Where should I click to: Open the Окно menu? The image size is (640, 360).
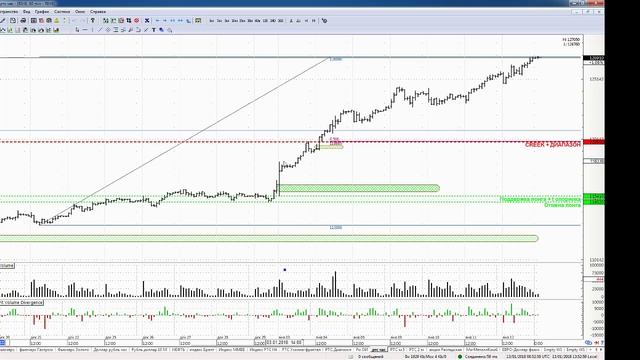click(x=80, y=12)
